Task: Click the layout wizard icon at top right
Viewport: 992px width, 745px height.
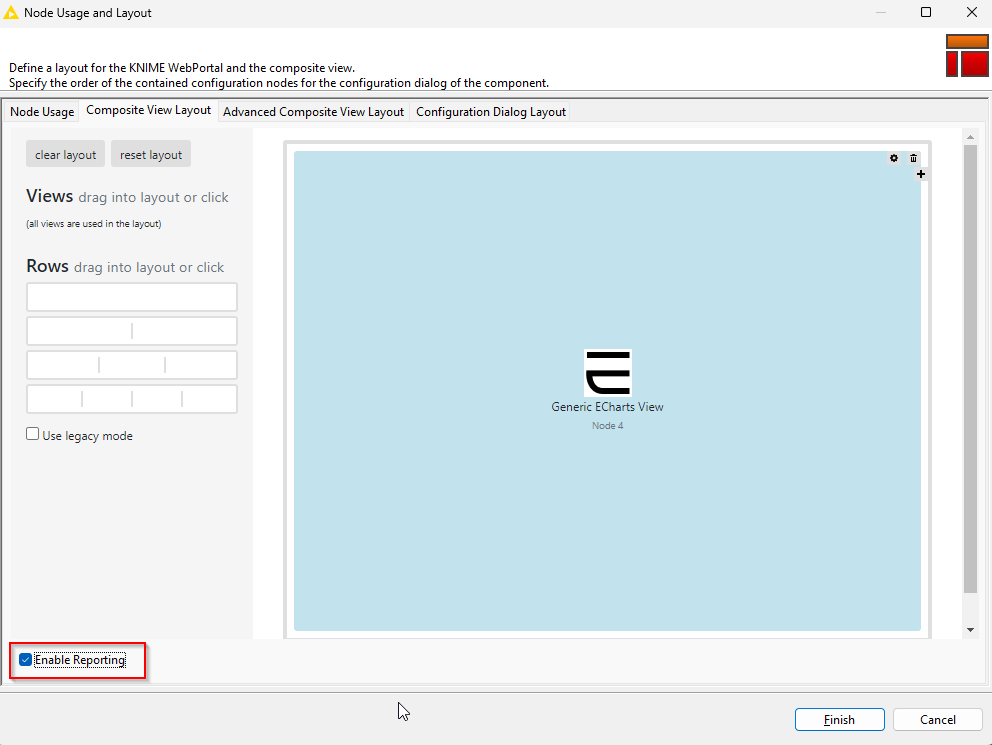Action: 967,56
